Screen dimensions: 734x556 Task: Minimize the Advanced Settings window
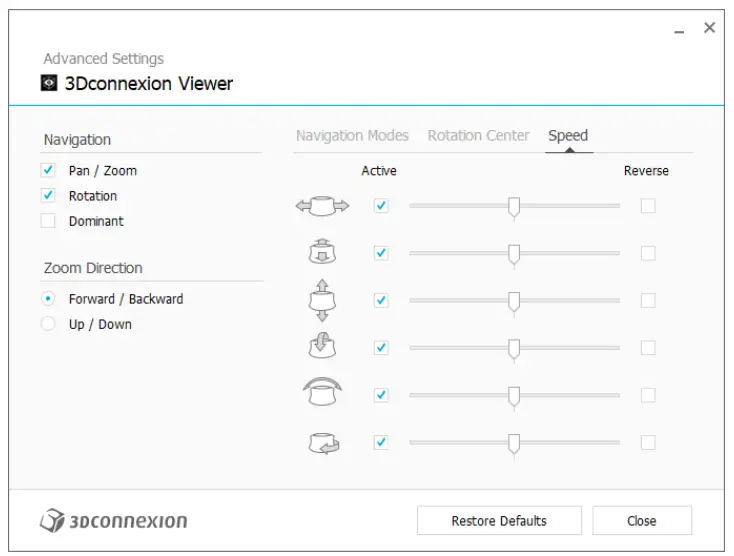click(x=680, y=30)
